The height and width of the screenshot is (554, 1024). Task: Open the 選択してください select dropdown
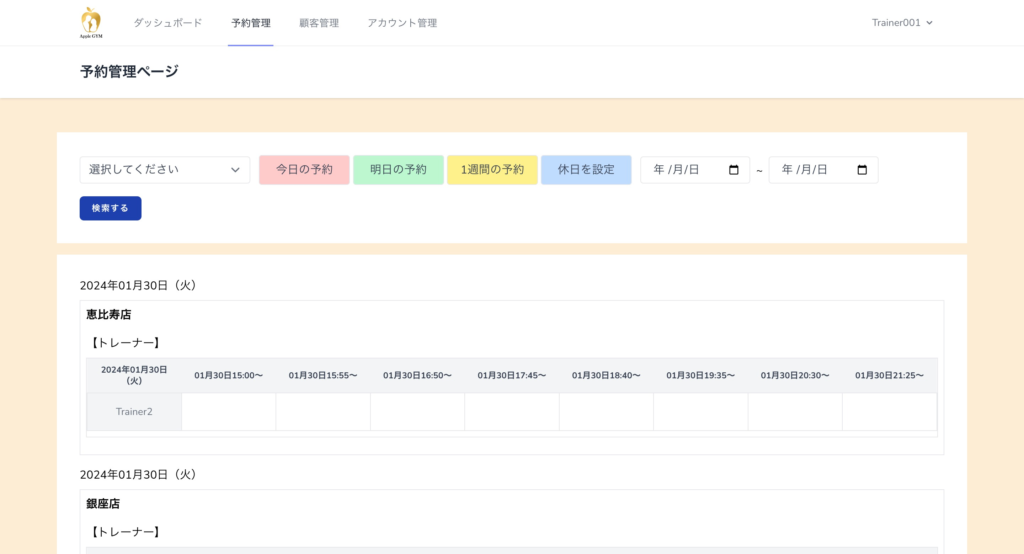[x=165, y=170]
